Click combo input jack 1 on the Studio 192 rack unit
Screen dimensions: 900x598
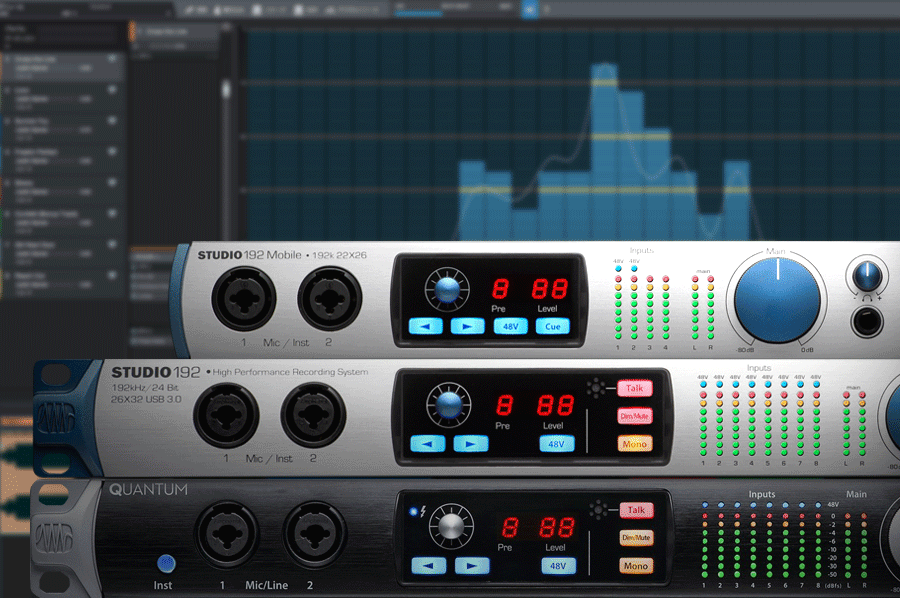click(226, 414)
